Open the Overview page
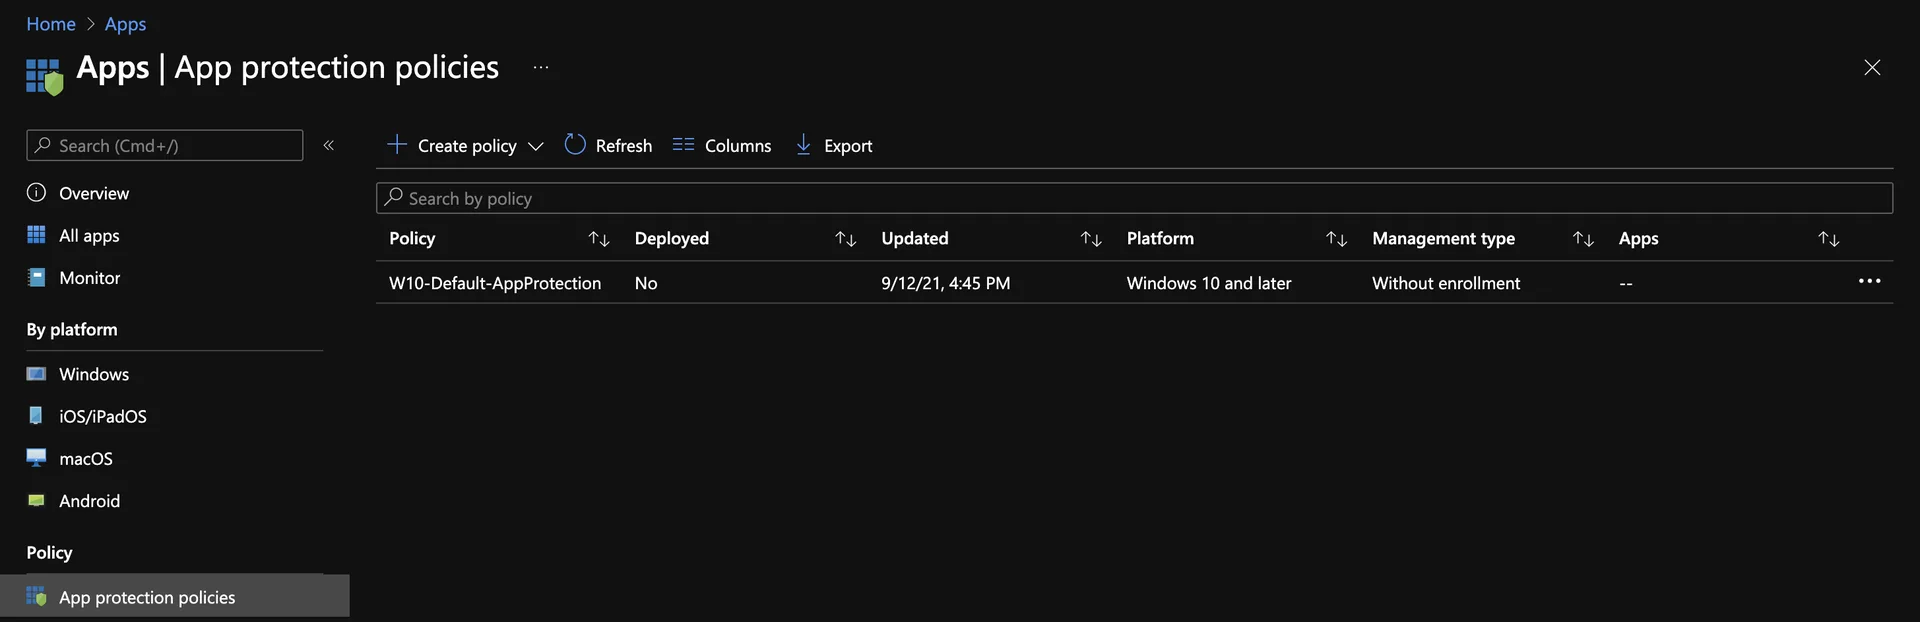The image size is (1920, 622). tap(94, 193)
